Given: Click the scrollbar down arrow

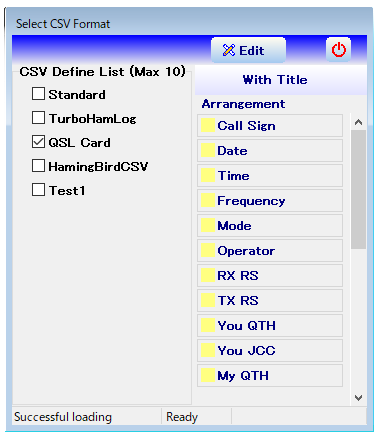Looking at the screenshot, I should [359, 398].
